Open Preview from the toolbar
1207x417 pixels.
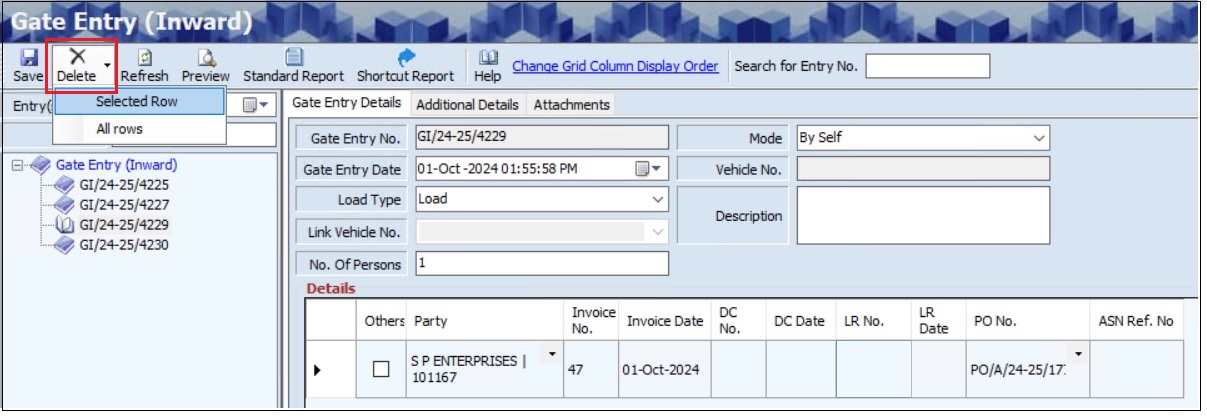205,59
